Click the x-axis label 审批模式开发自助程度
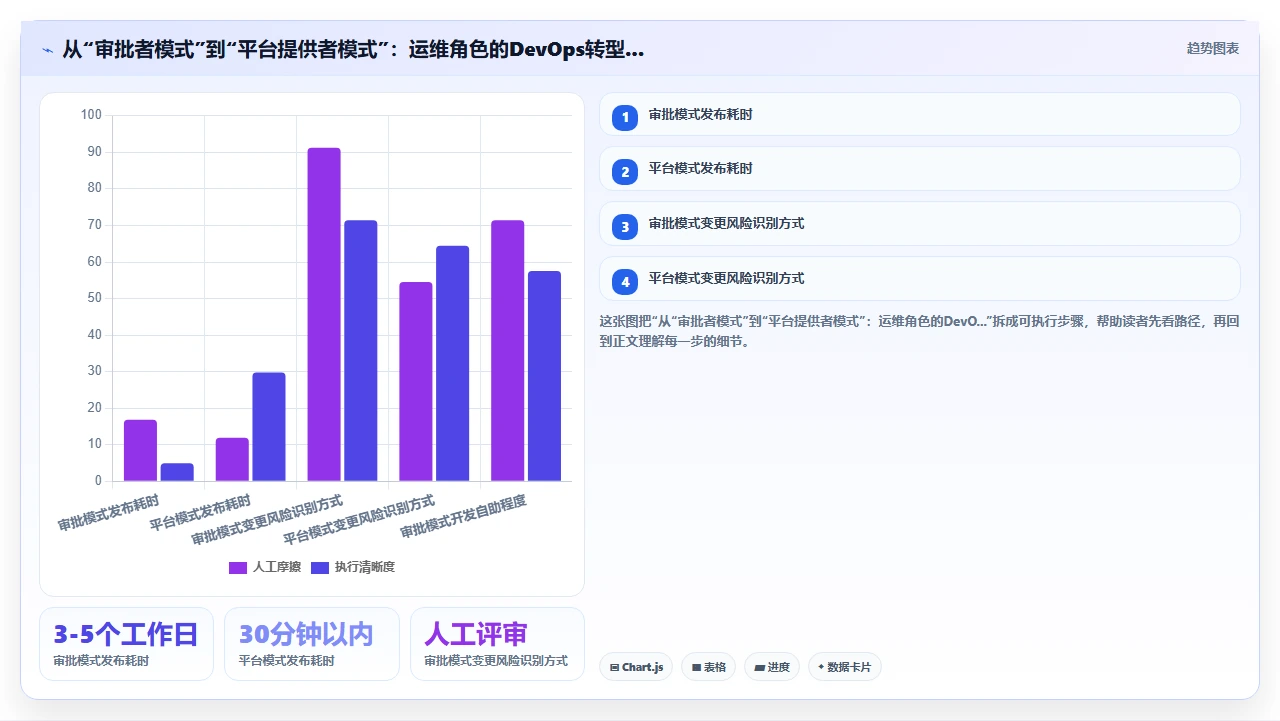 [464, 515]
